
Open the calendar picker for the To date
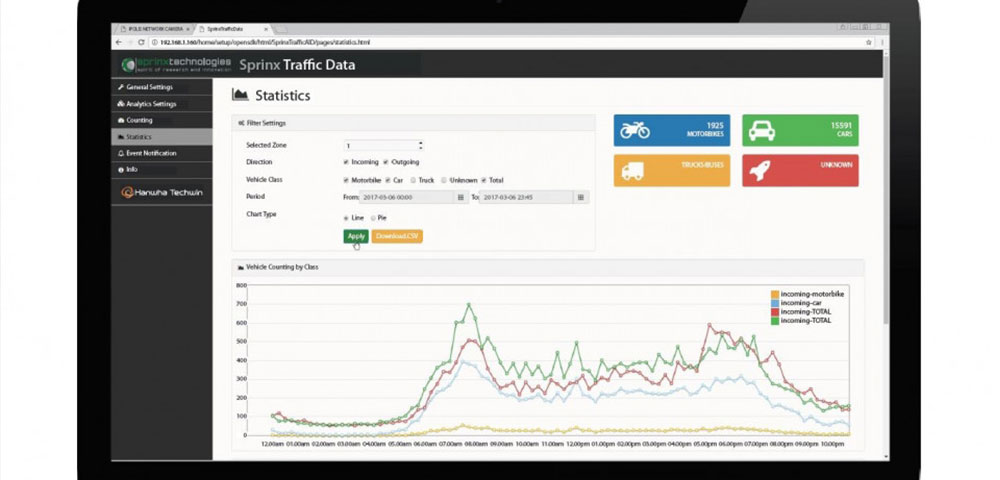(x=580, y=198)
